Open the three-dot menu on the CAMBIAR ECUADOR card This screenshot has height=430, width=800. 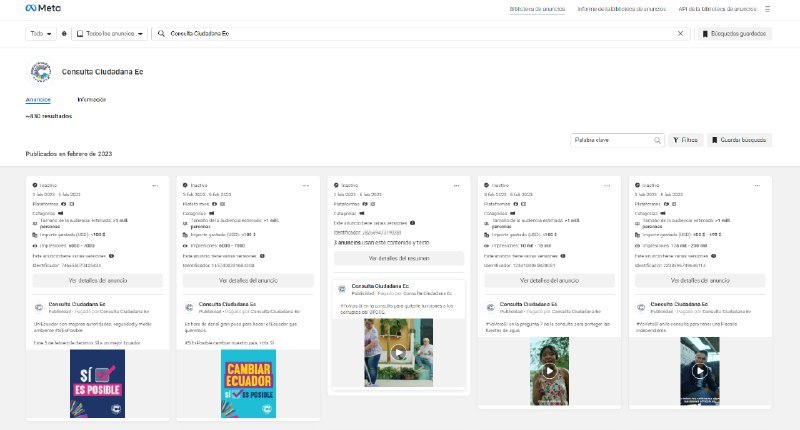(306, 186)
